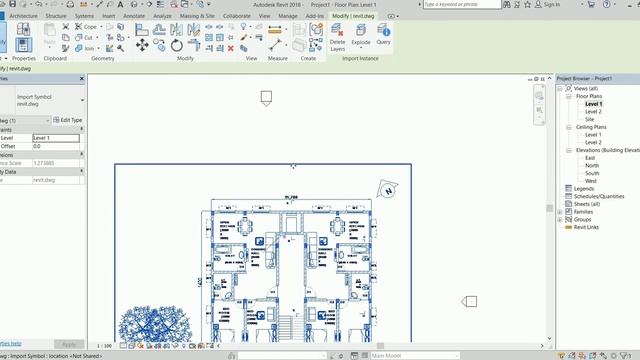Click the Print icon in Quick Access toolbar
The image size is (640, 360).
[70, 4]
